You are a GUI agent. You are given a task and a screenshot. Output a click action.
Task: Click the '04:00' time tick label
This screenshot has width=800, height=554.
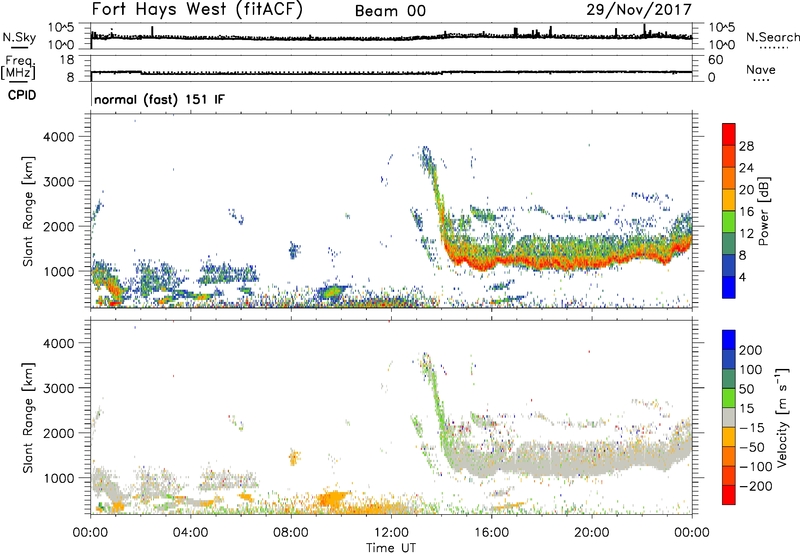190,533
